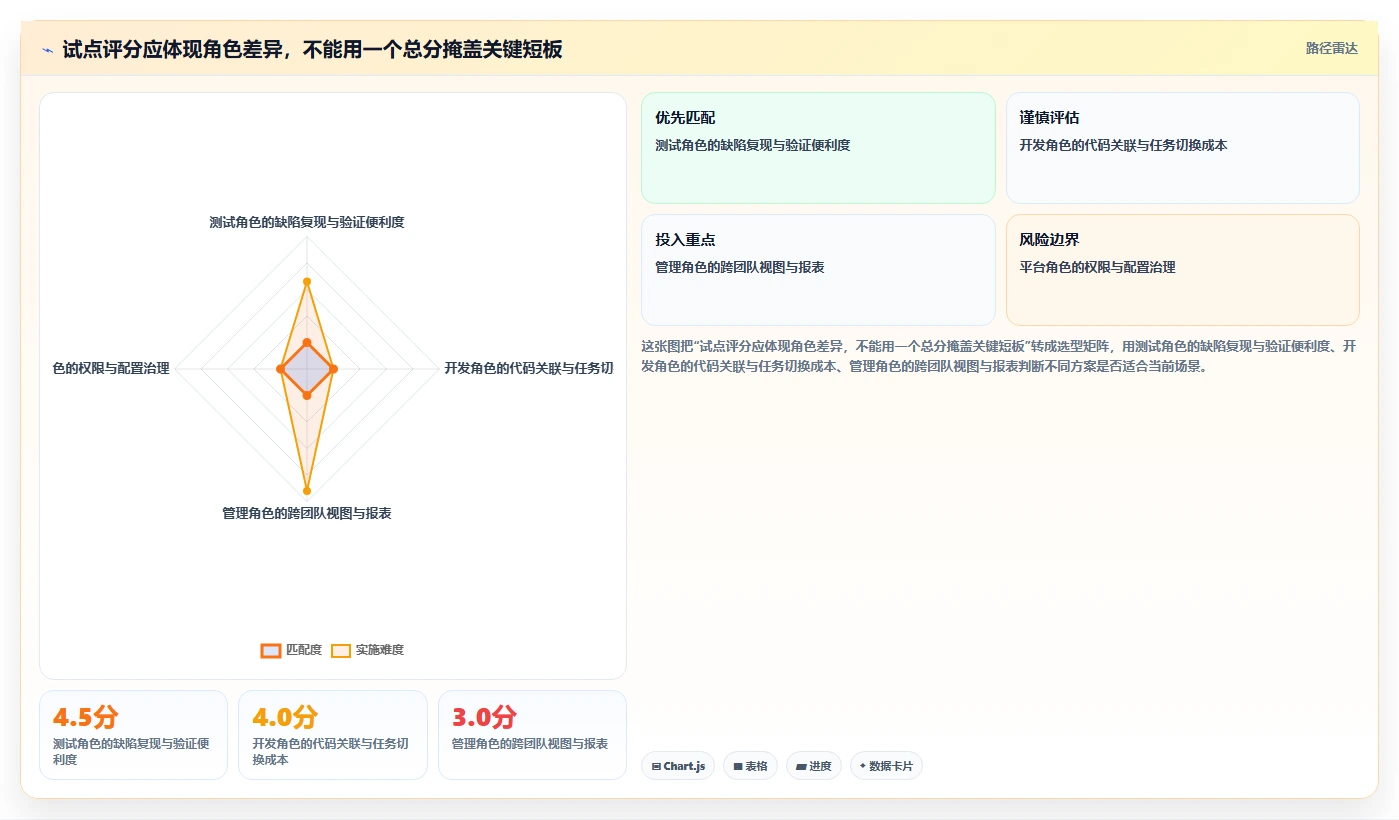Screen dimensions: 1399x820
Task: Click the 3.0分 score card
Action: (x=532, y=735)
